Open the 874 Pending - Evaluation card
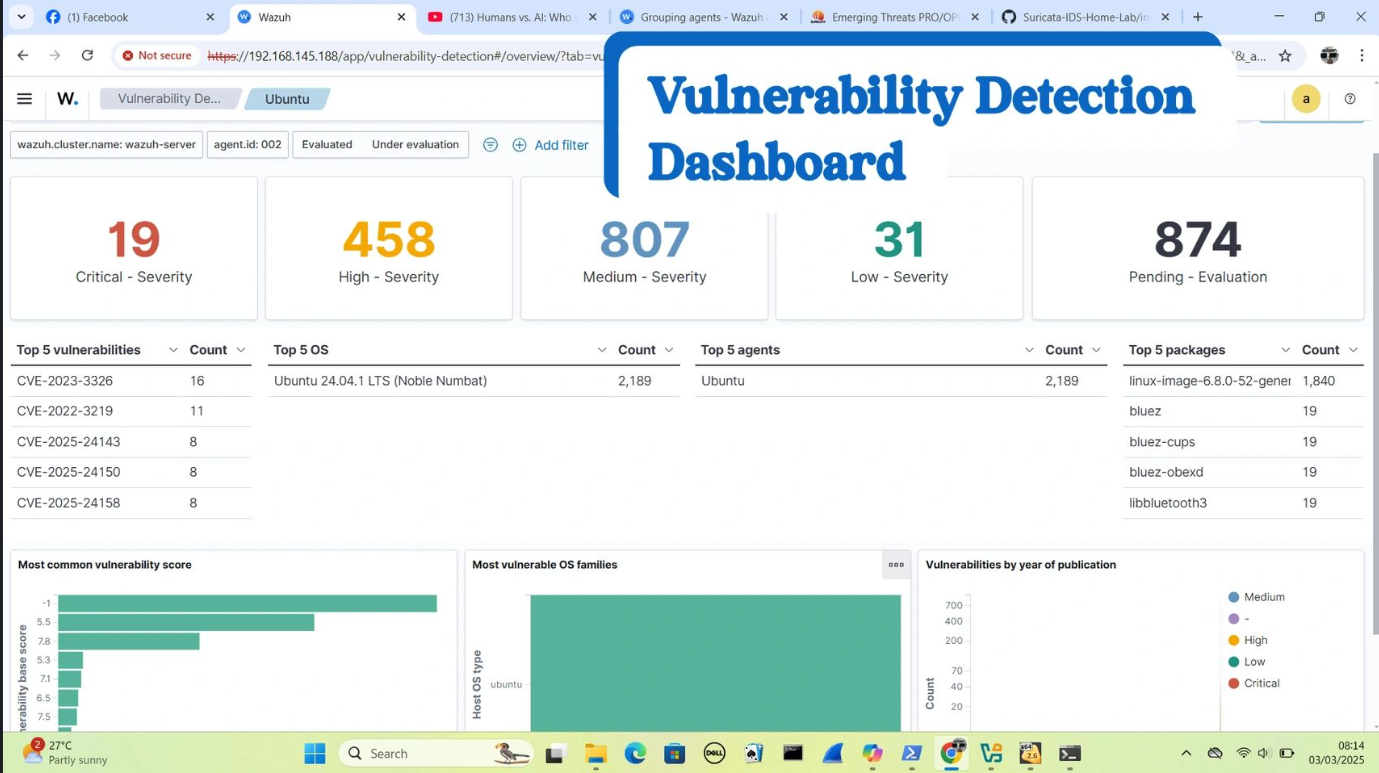The image size is (1379, 773). pos(1198,249)
